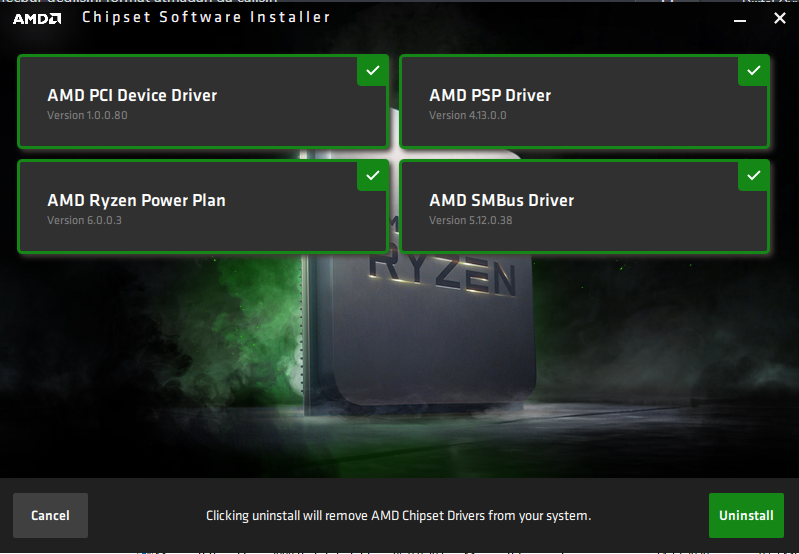Select the AMD PCI Device Driver title
This screenshot has width=799, height=554.
[x=132, y=95]
